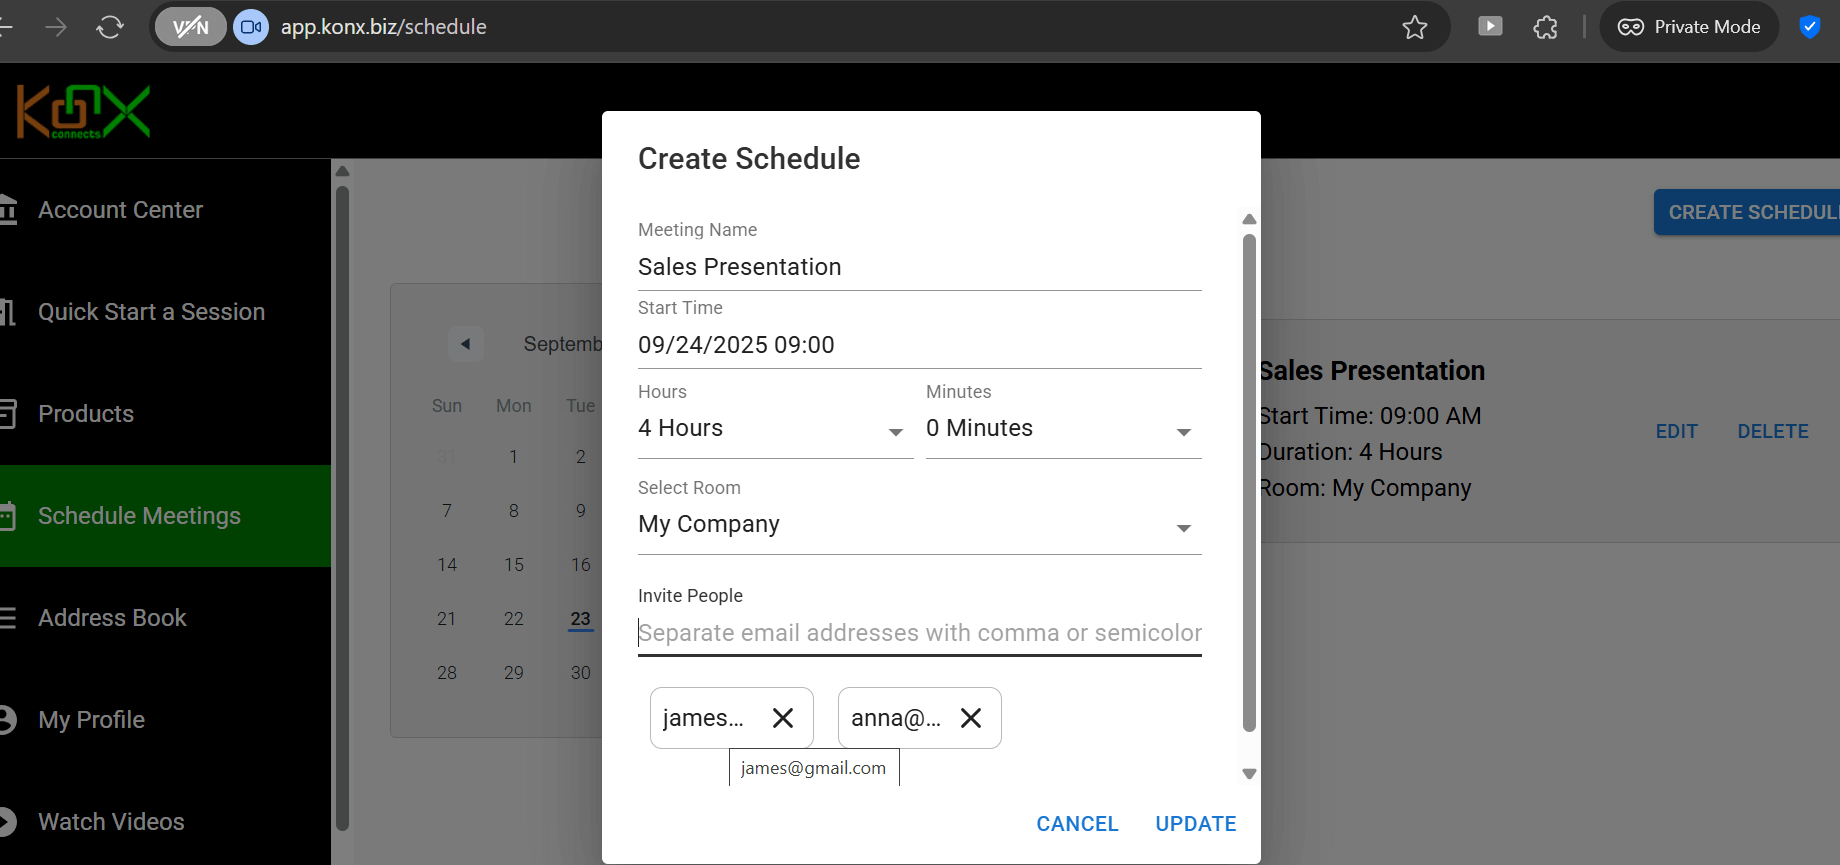Open the Hours dropdown
The width and height of the screenshot is (1840, 865).
775,429
